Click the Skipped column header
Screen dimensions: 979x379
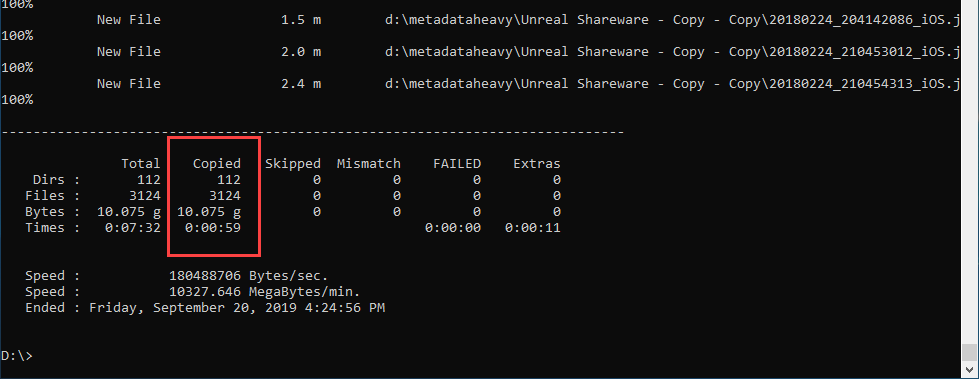coord(292,164)
